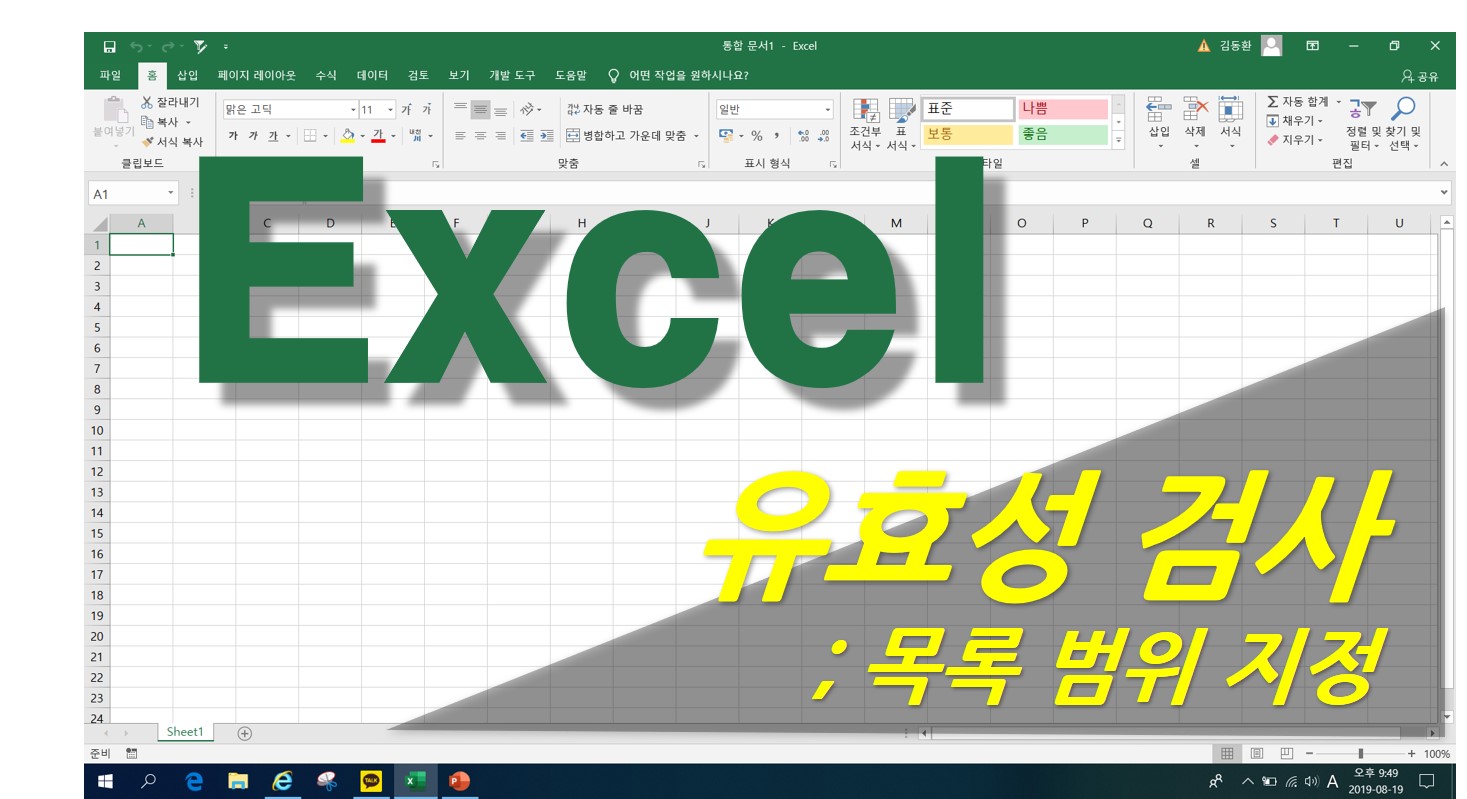Click the percent style icon
1467x799 pixels.
[x=757, y=136]
